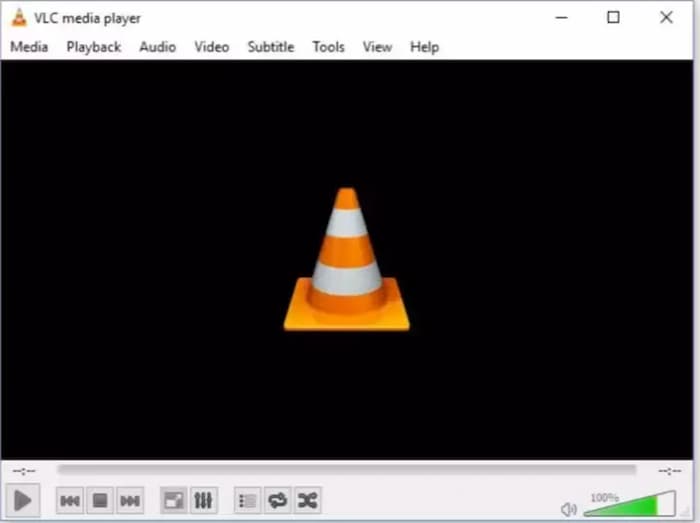Mute audio via speaker icon
700x523 pixels.
[569, 509]
